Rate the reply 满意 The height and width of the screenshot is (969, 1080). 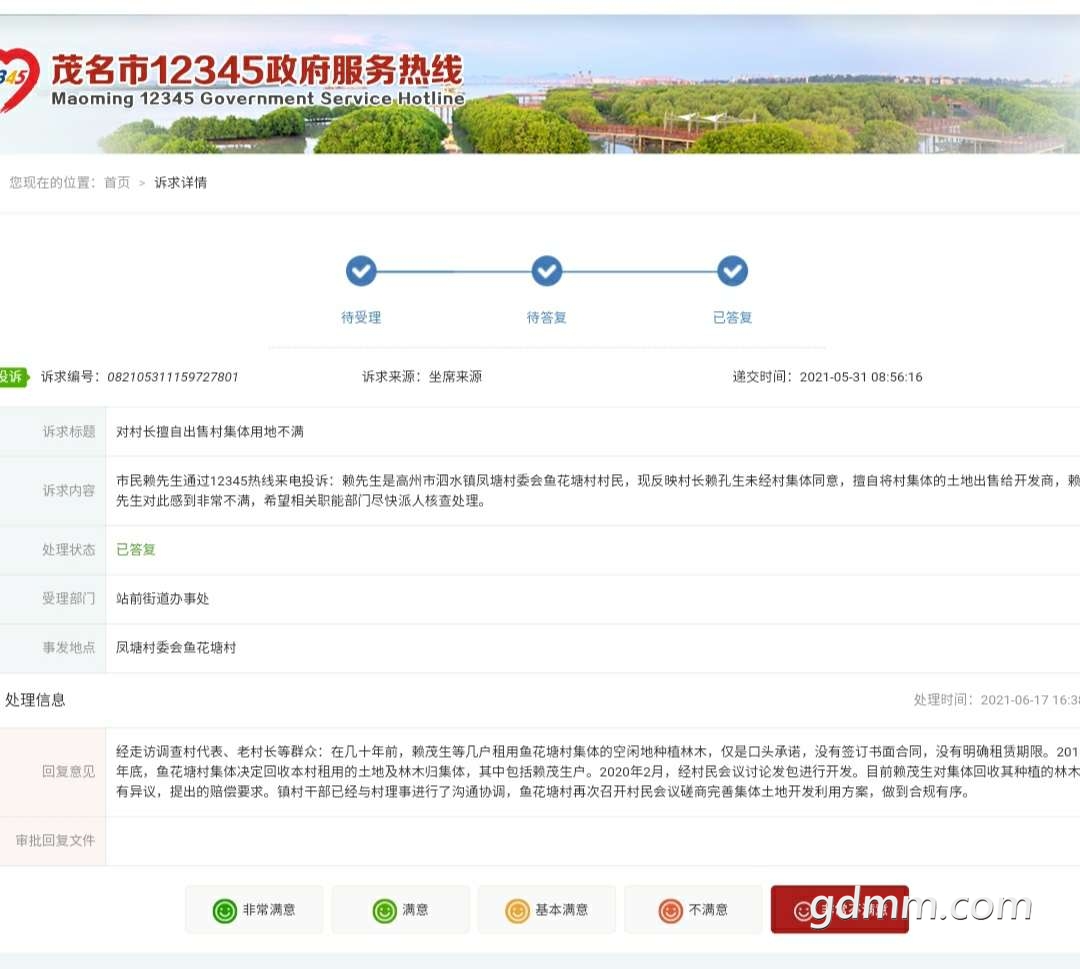coord(400,910)
